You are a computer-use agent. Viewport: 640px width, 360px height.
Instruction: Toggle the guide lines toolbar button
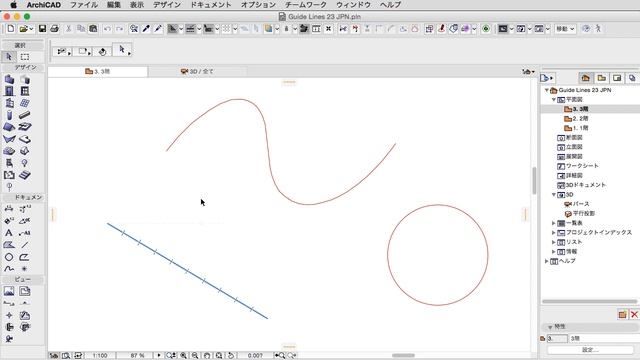click(172, 29)
